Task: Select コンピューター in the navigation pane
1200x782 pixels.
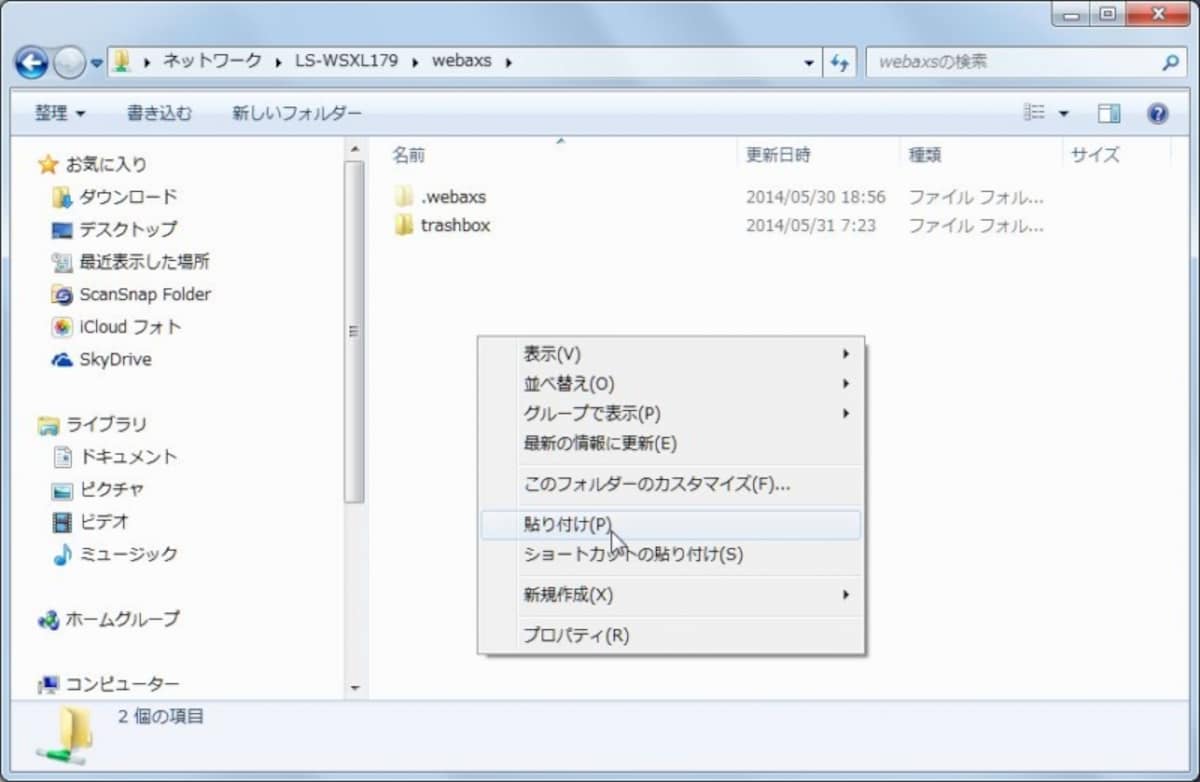Action: [x=123, y=684]
